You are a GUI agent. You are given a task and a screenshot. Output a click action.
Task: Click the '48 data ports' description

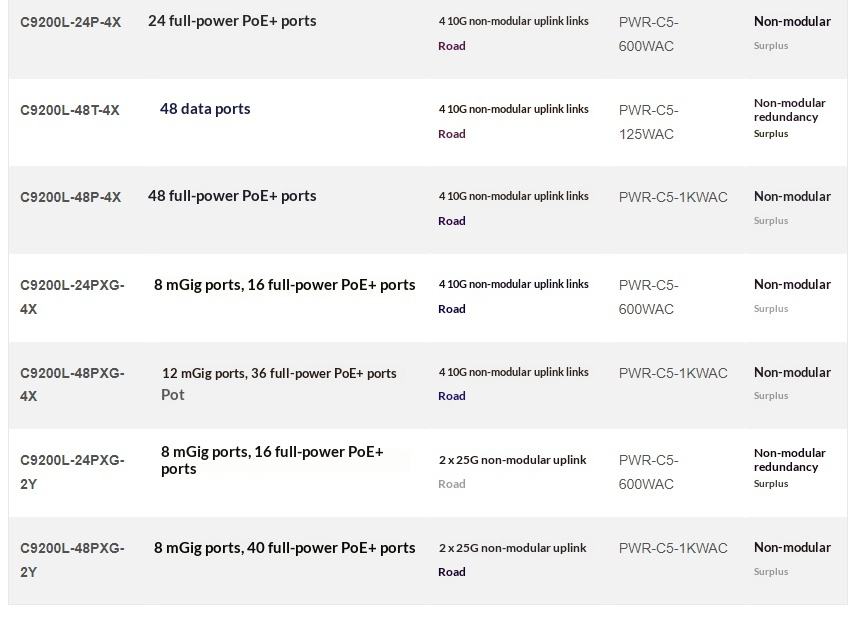(205, 109)
